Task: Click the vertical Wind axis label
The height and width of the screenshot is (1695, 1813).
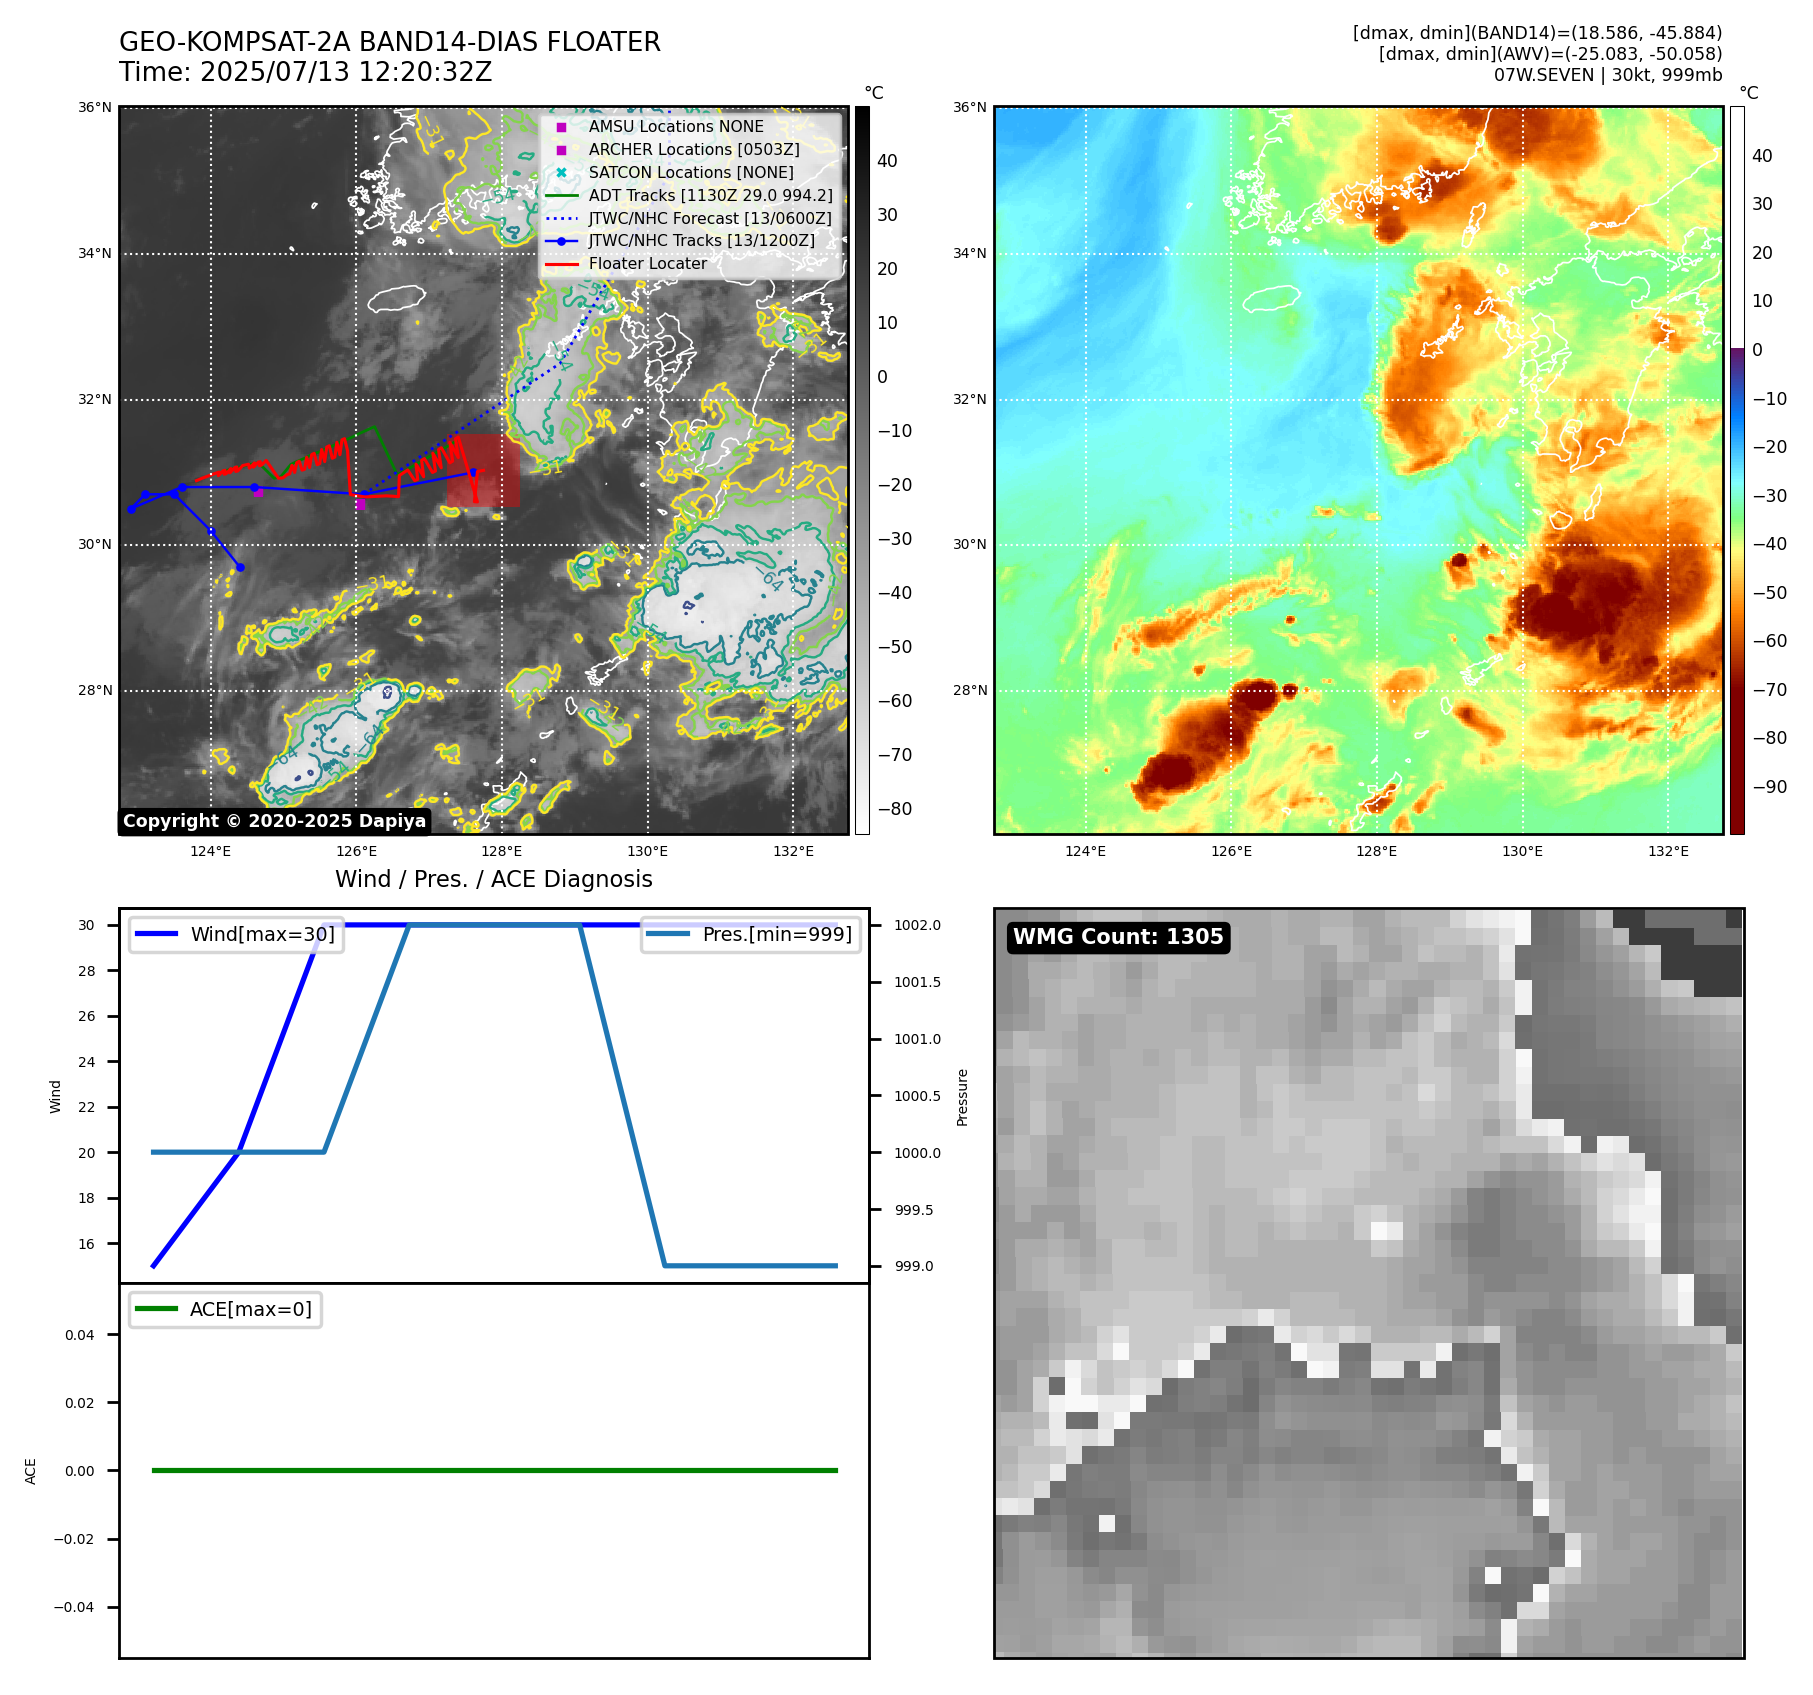Action: click(x=56, y=1096)
